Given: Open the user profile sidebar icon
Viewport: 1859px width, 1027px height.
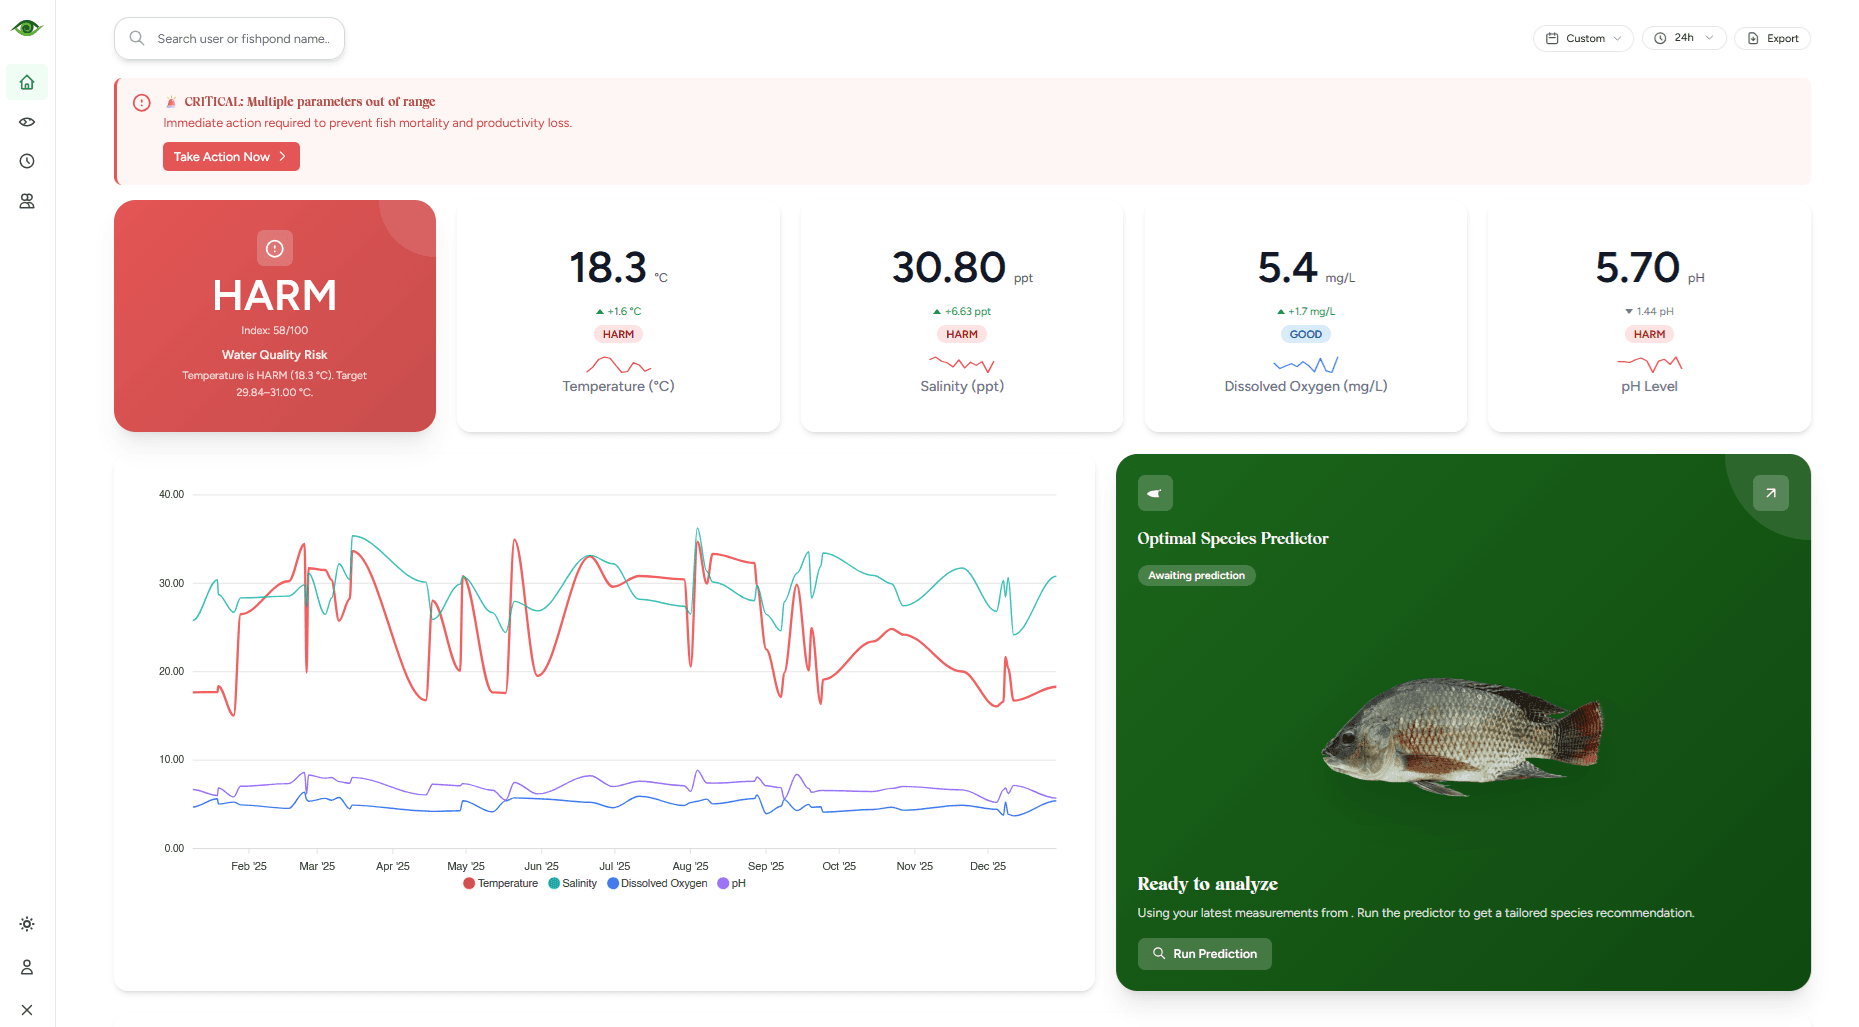Looking at the screenshot, I should [x=27, y=967].
